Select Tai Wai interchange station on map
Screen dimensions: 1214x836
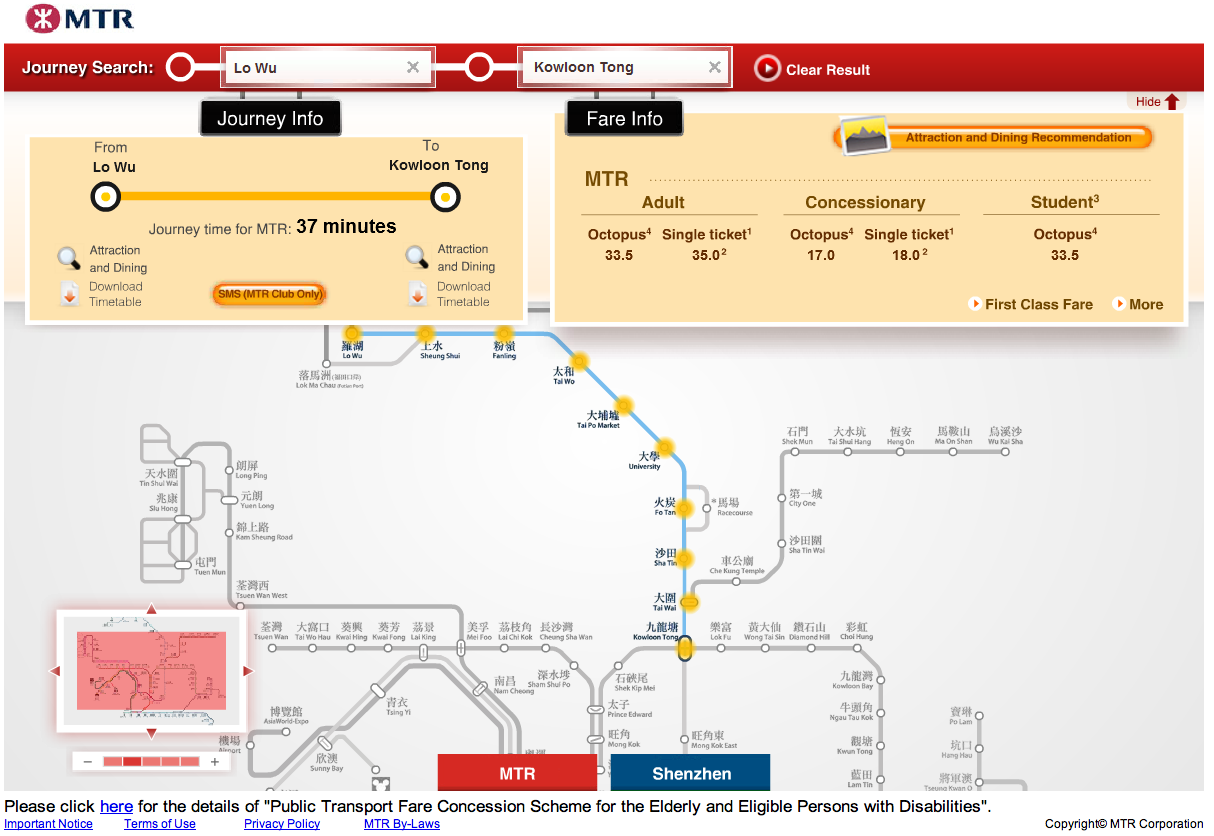coord(689,602)
